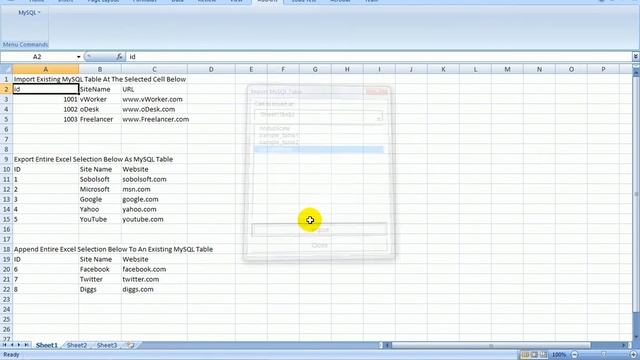Click cell with value 1002
Screen dimensions: 640x360
[45, 109]
